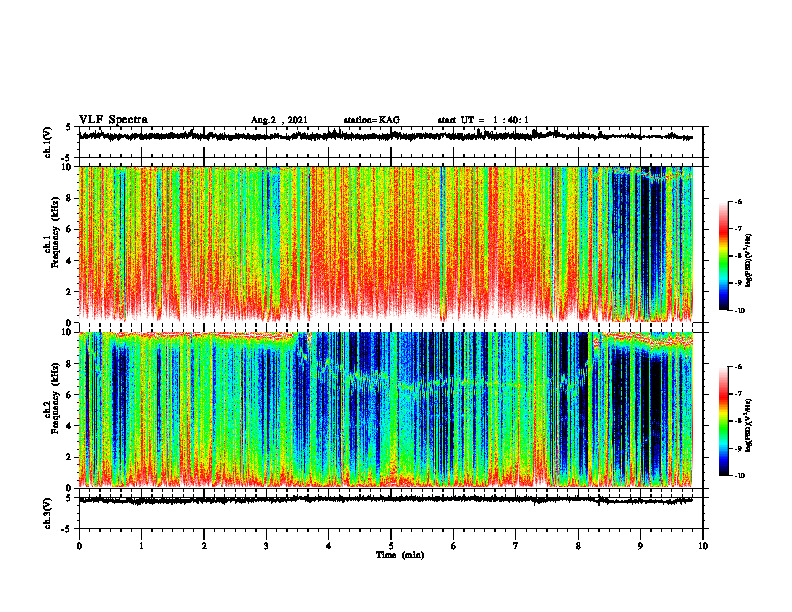Click the "-5" voltage tick of ch.3(V) panel
The height and width of the screenshot is (612, 792).
[x=66, y=529]
